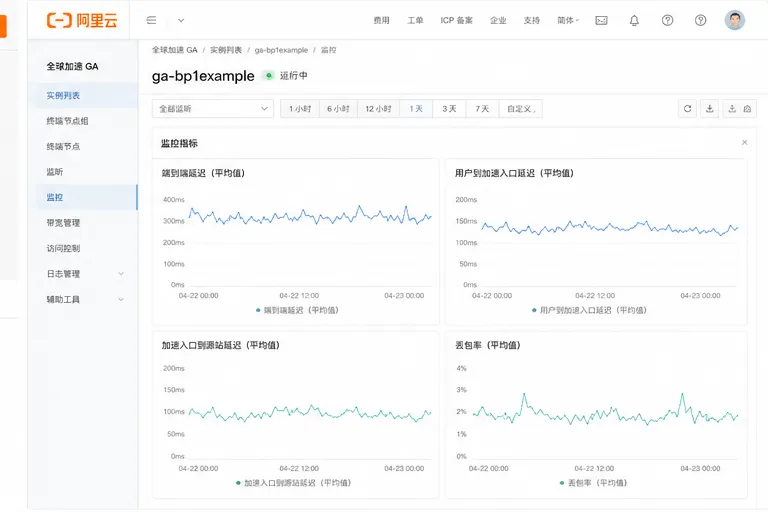Screen dimensions: 768x512
Task: Click the Alibaba Cloud logo
Action: pyautogui.click(x=82, y=20)
